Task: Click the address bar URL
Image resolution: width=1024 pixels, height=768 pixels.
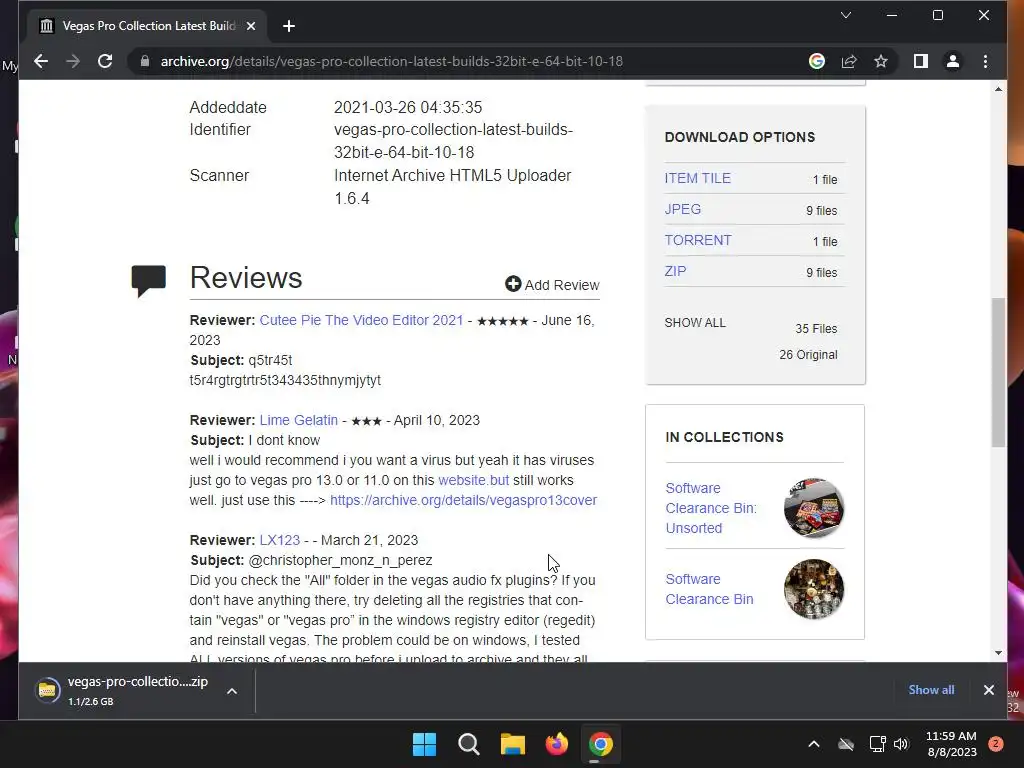Action: (x=391, y=61)
